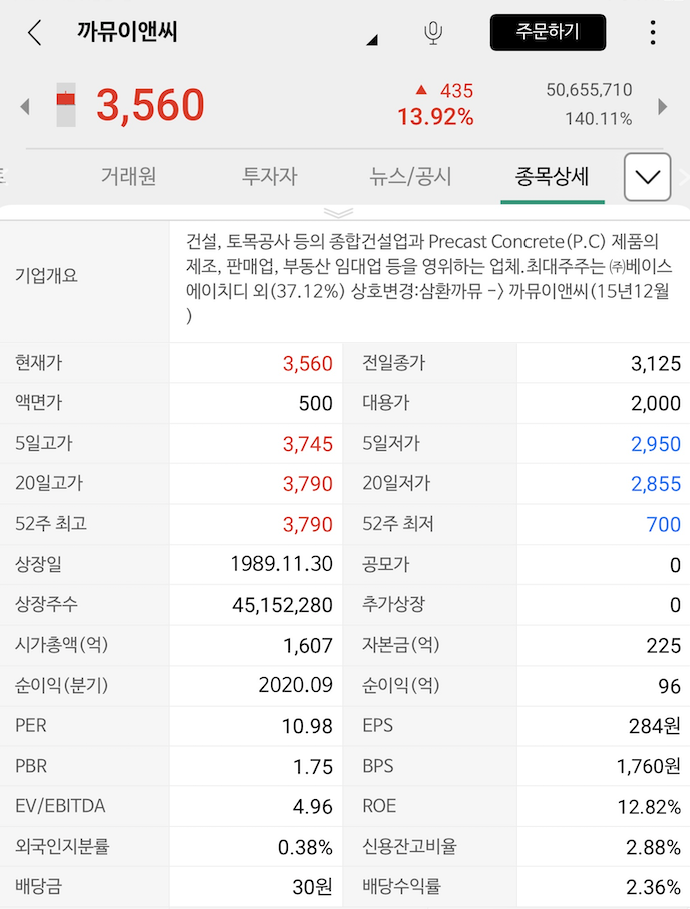The height and width of the screenshot is (909, 690).
Task: Tap the 전일종가 value 3,125
Action: (656, 363)
